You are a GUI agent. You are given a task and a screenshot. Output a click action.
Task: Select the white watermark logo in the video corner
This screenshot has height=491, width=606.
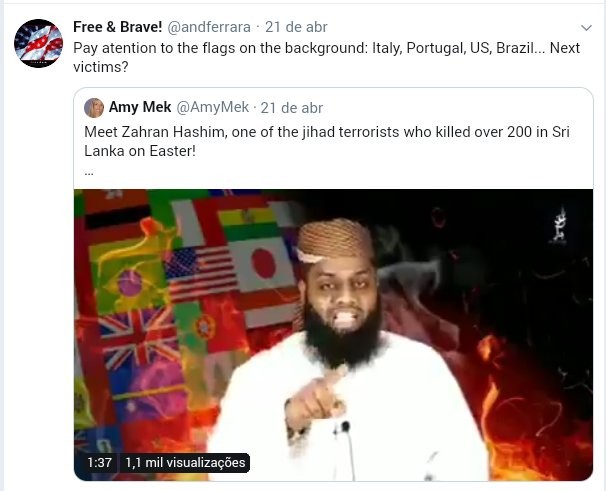pyautogui.click(x=559, y=226)
